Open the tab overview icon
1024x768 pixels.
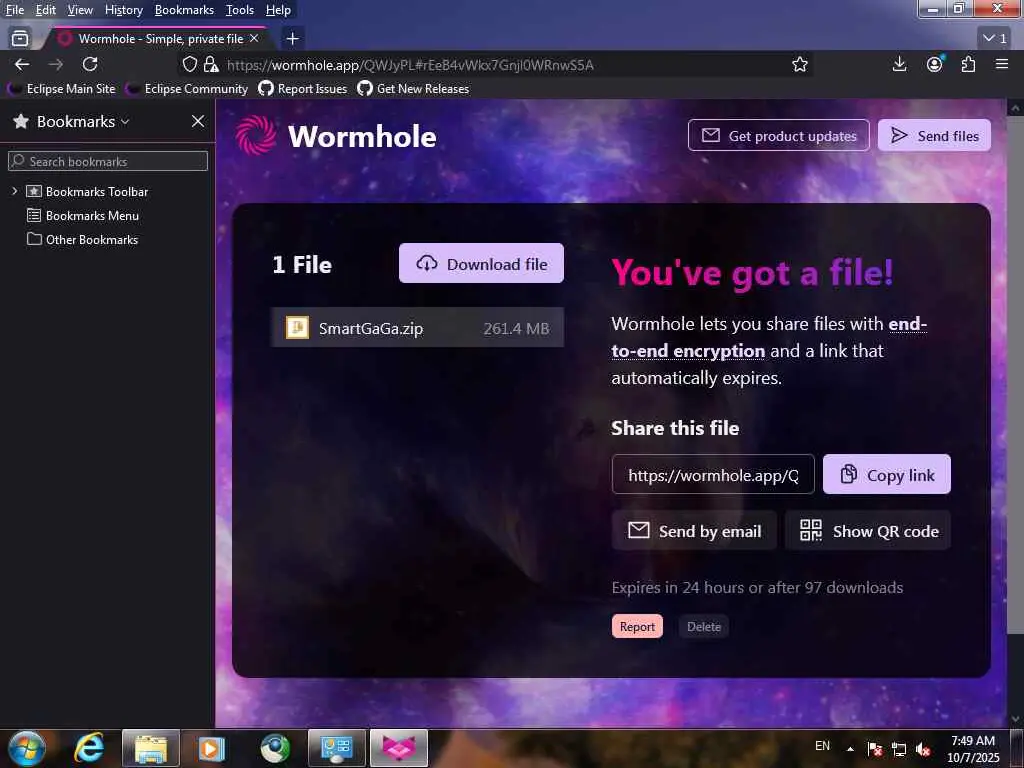click(20, 39)
